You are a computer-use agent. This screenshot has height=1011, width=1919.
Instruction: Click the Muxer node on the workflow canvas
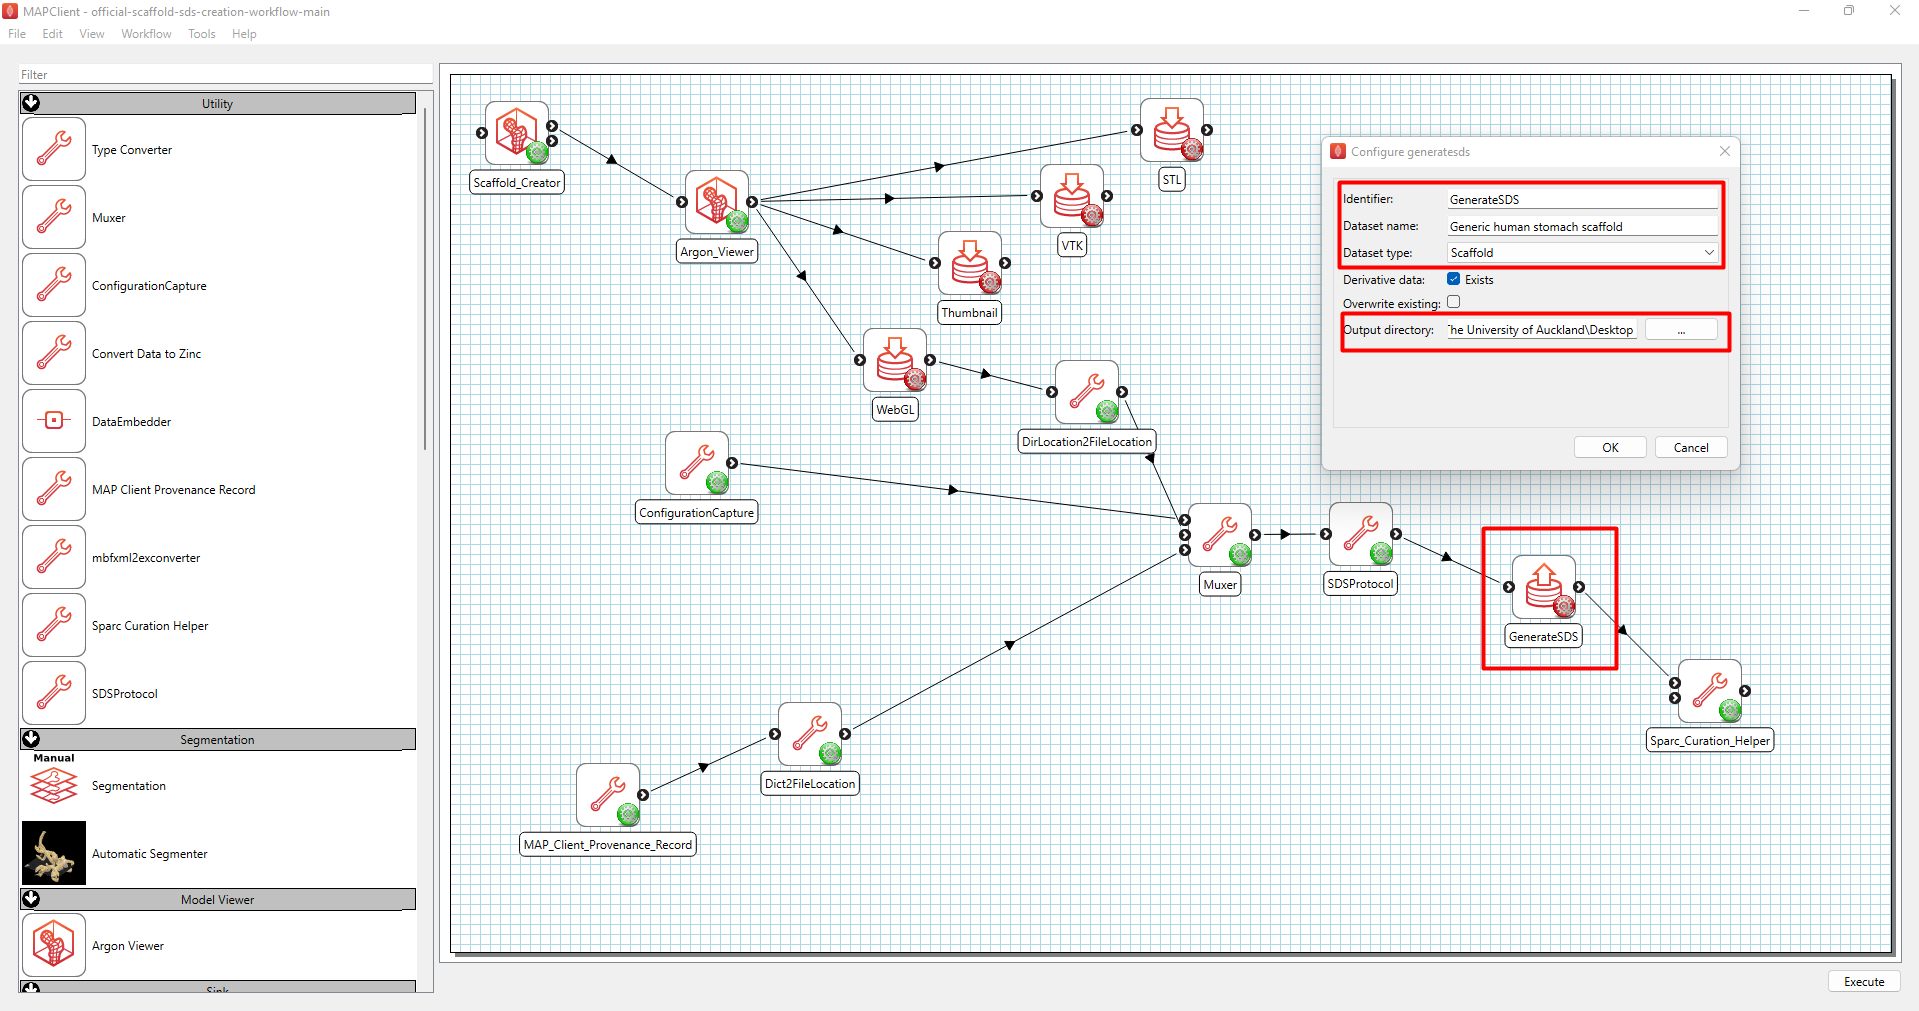point(1220,535)
